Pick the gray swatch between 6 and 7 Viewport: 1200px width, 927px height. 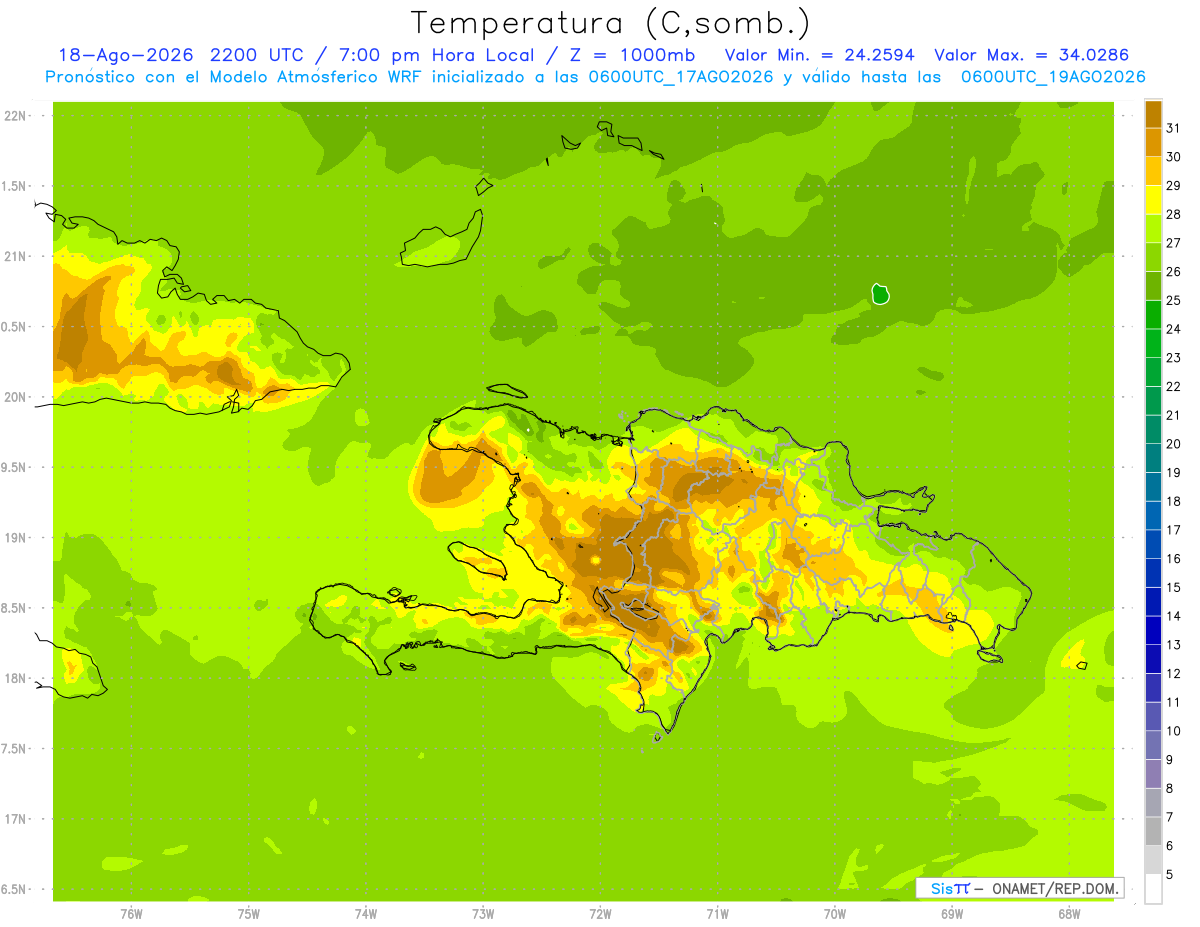(1153, 831)
